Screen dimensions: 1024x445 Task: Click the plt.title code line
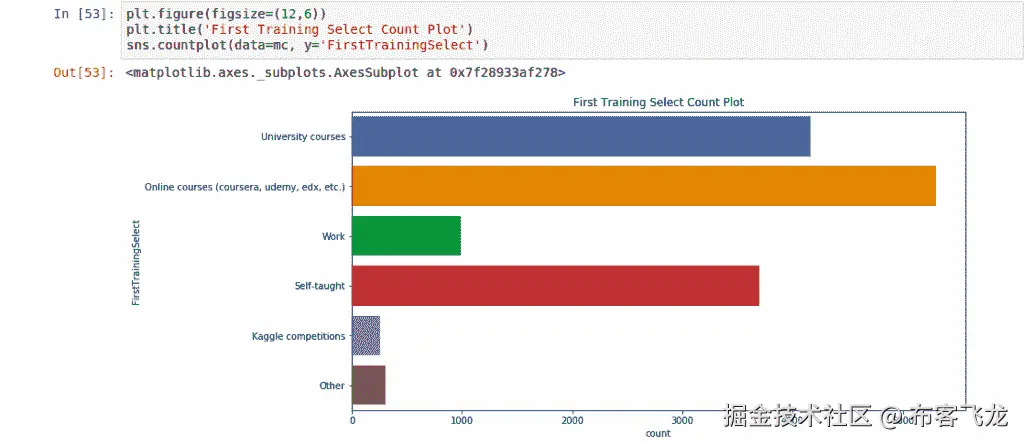[x=299, y=29]
